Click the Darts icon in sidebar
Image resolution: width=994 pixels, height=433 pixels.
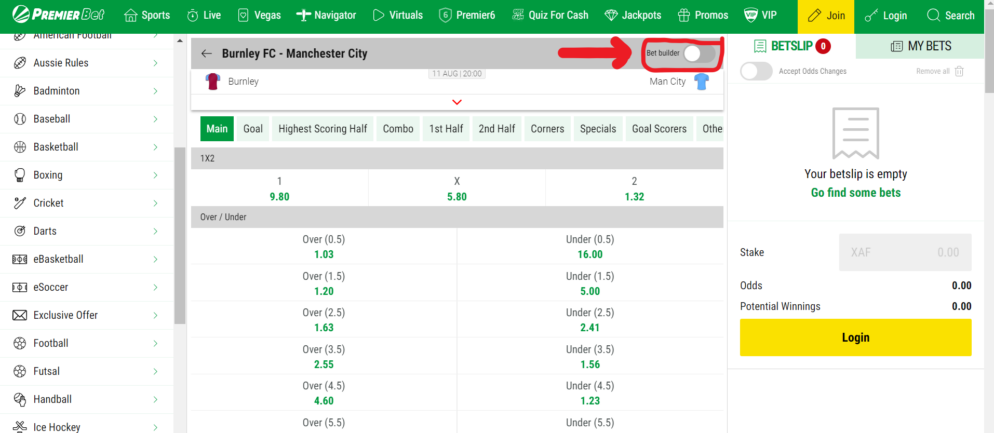pos(19,231)
